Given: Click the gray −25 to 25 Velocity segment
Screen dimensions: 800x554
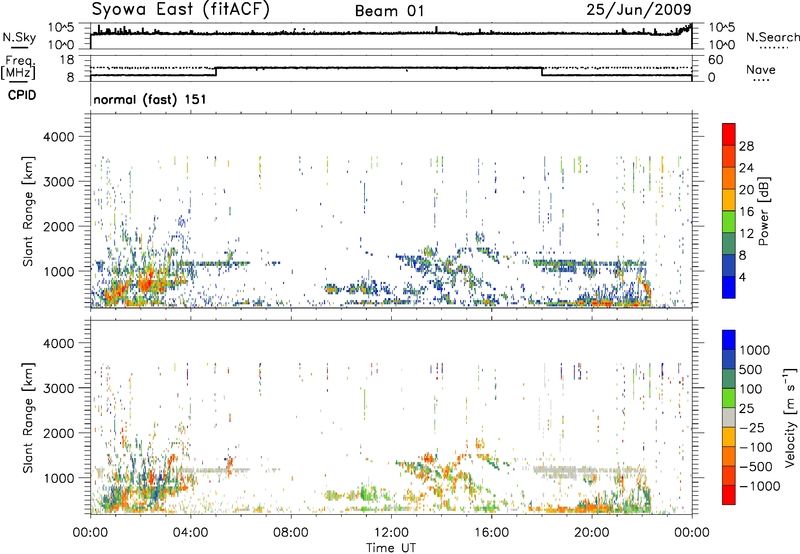Looking at the screenshot, I should click(729, 417).
